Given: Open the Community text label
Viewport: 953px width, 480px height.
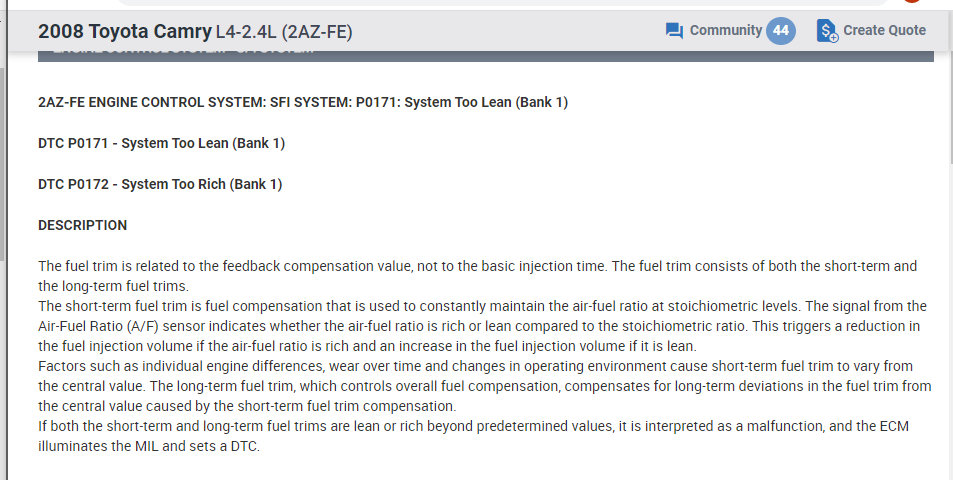Looking at the screenshot, I should (x=725, y=30).
